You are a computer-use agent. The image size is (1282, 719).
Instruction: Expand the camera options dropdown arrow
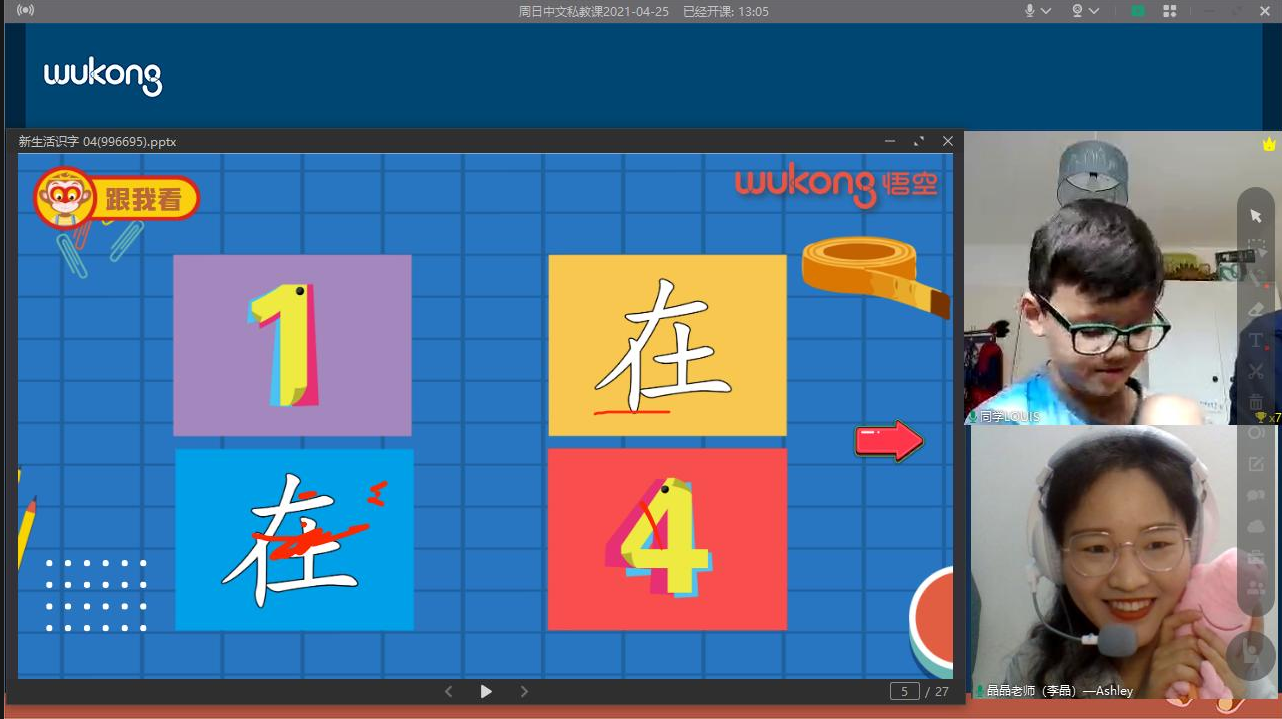click(x=1094, y=11)
